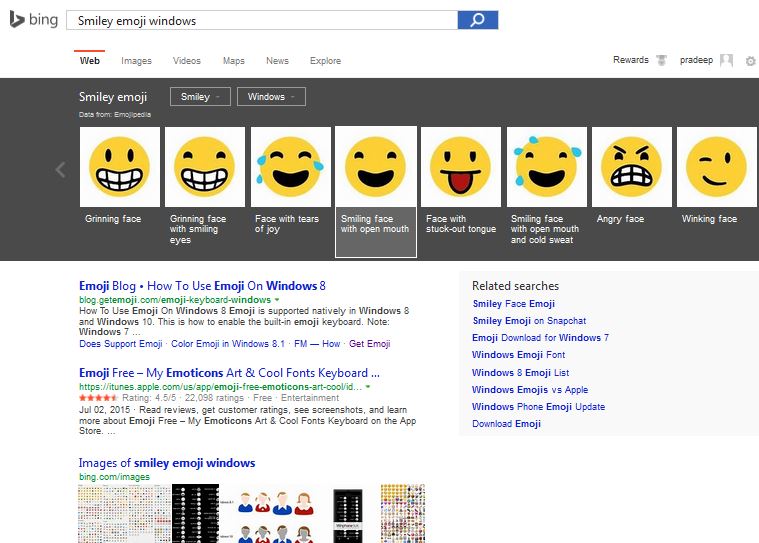The height and width of the screenshot is (543, 759).
Task: Switch to the Videos tab
Action: [186, 61]
